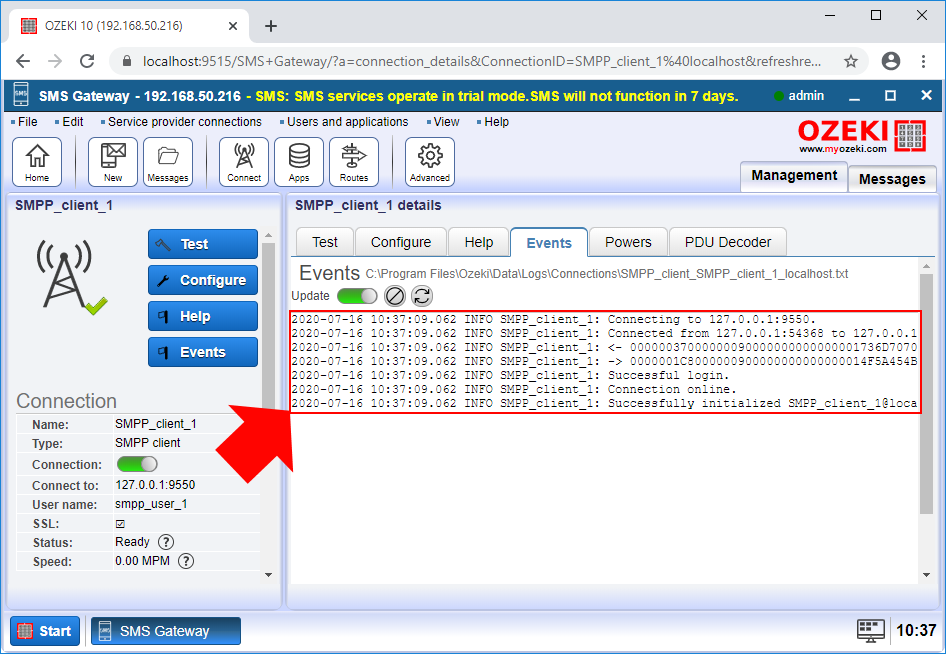Screen dimensions: 946x654
Task: Open a new browser tab
Action: (271, 26)
